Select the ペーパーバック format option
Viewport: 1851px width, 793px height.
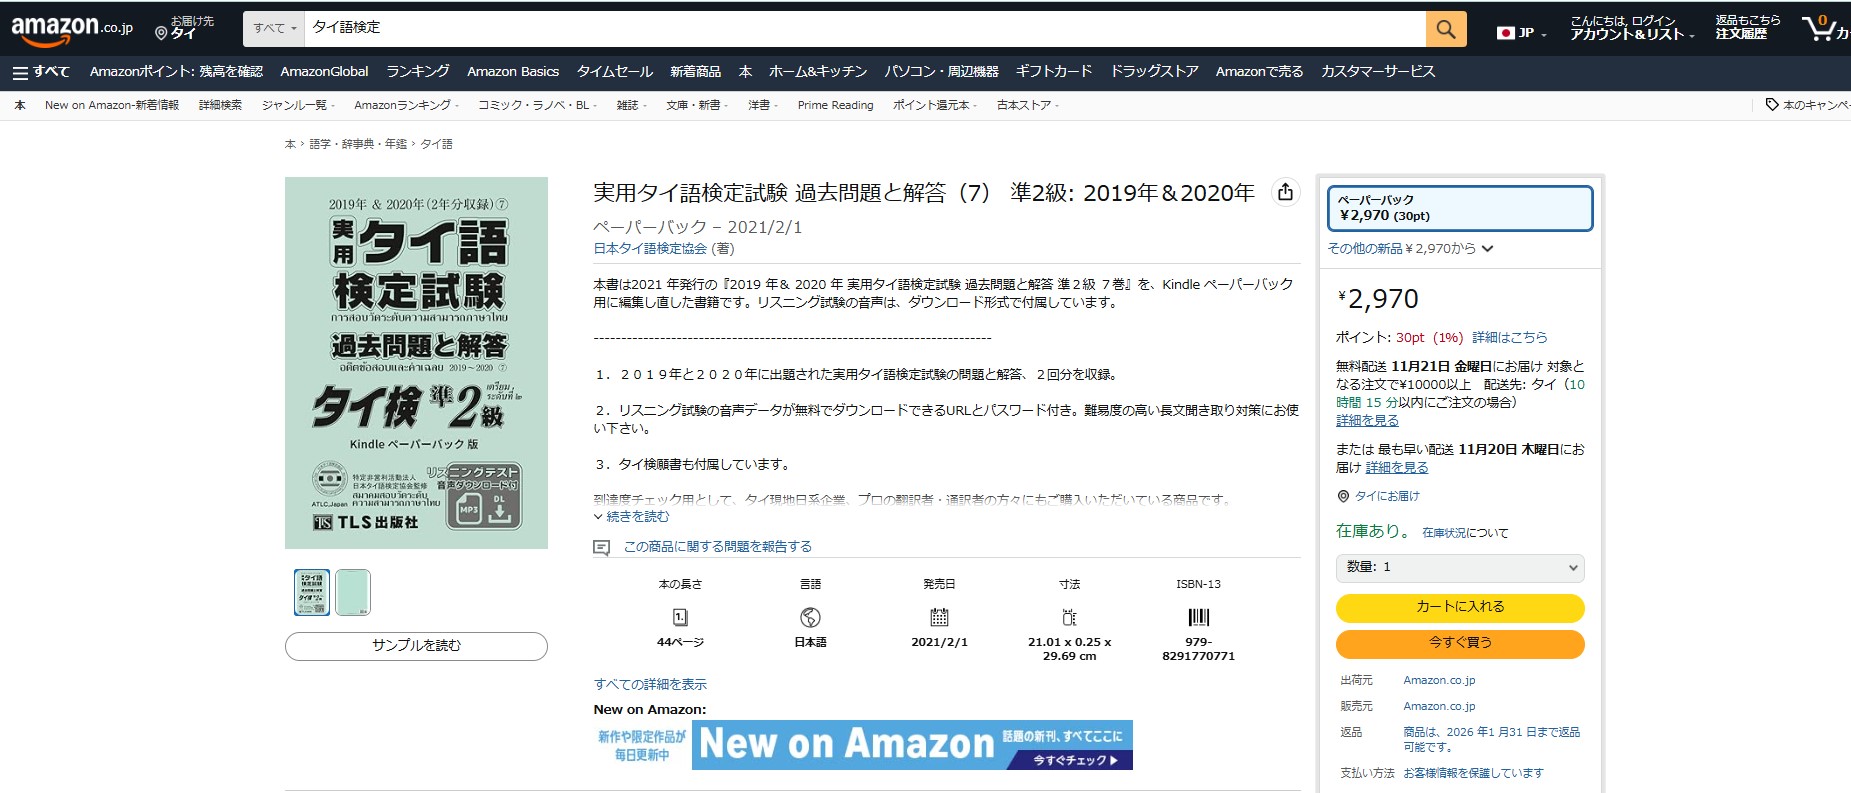1459,208
